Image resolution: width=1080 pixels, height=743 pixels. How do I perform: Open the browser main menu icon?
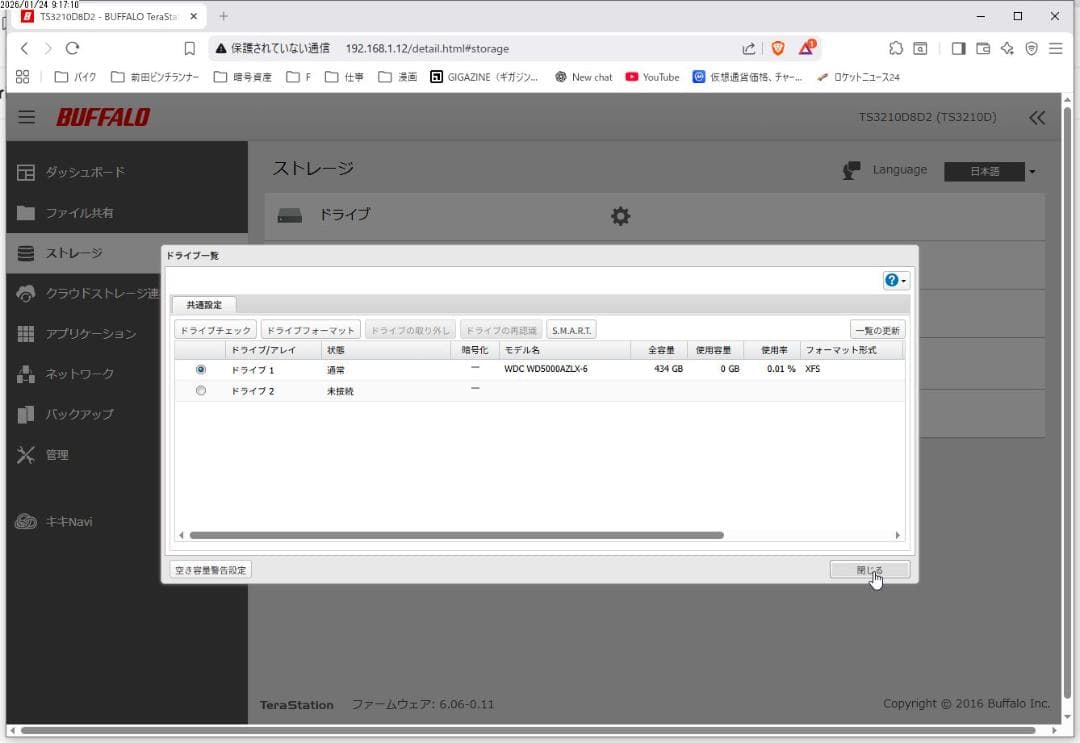click(1055, 48)
